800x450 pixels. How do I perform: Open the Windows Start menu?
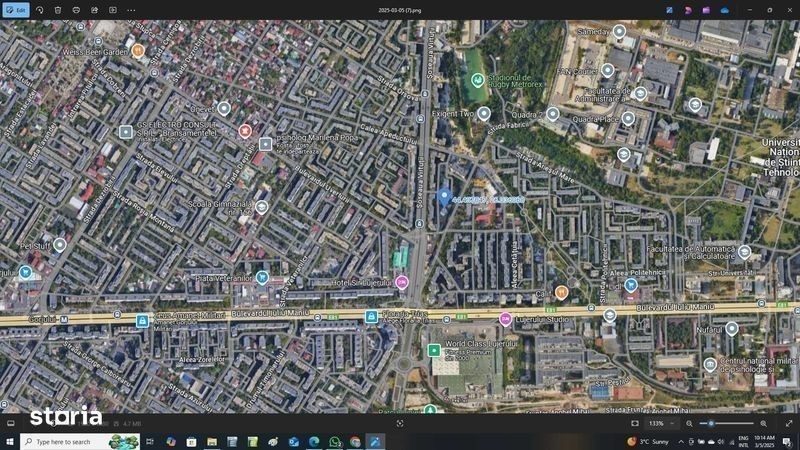pyautogui.click(x=10, y=441)
